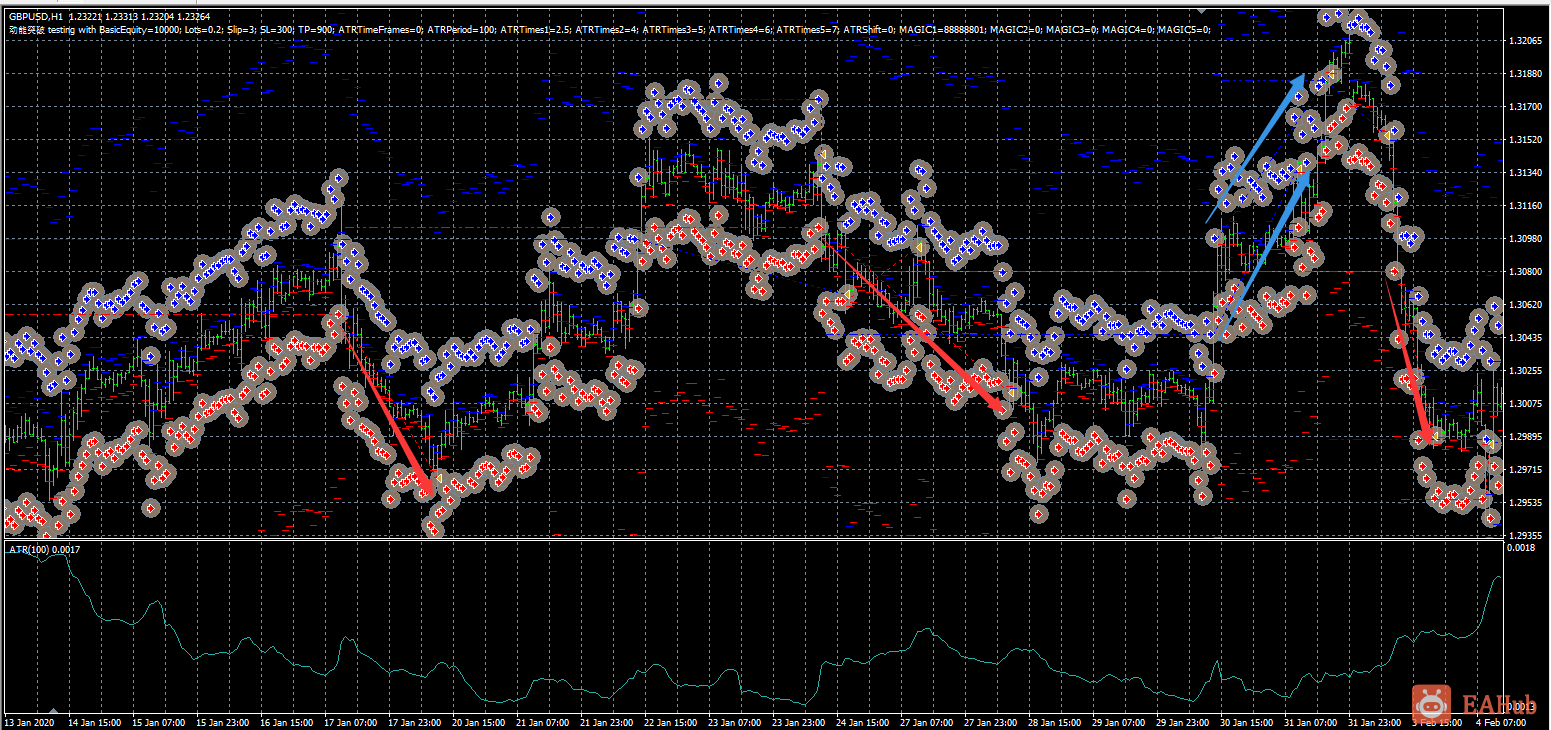Select the 1.30980 price scale label
Viewport: 1551px width, 730px height.
1525,239
